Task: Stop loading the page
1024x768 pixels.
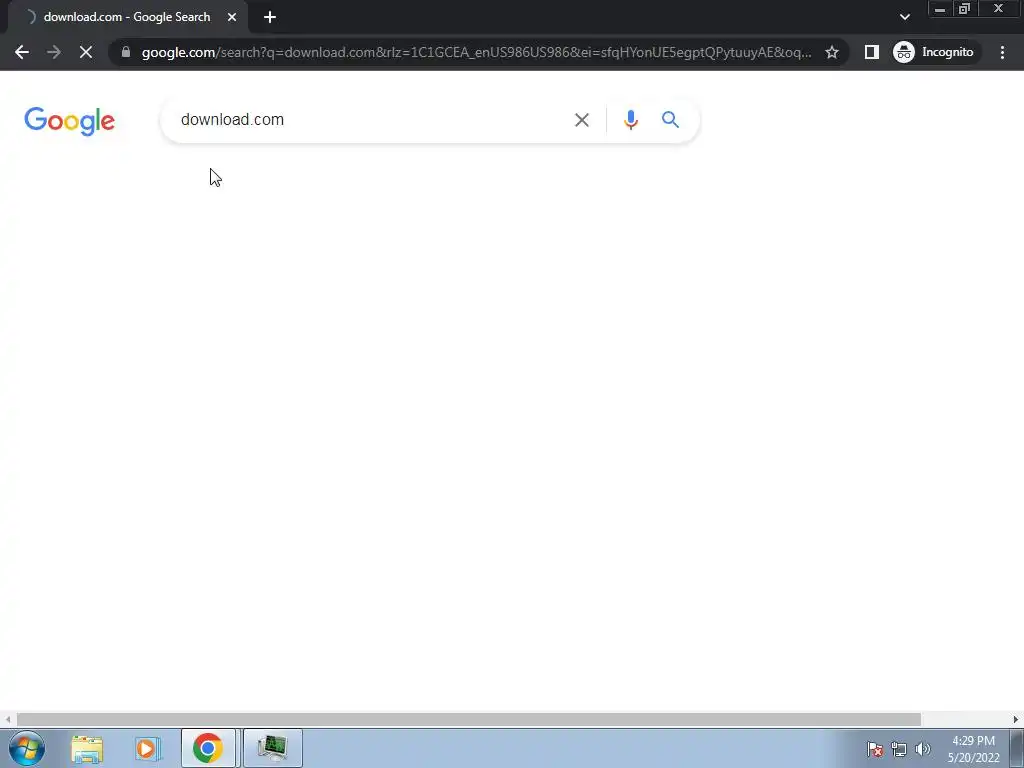Action: [86, 52]
